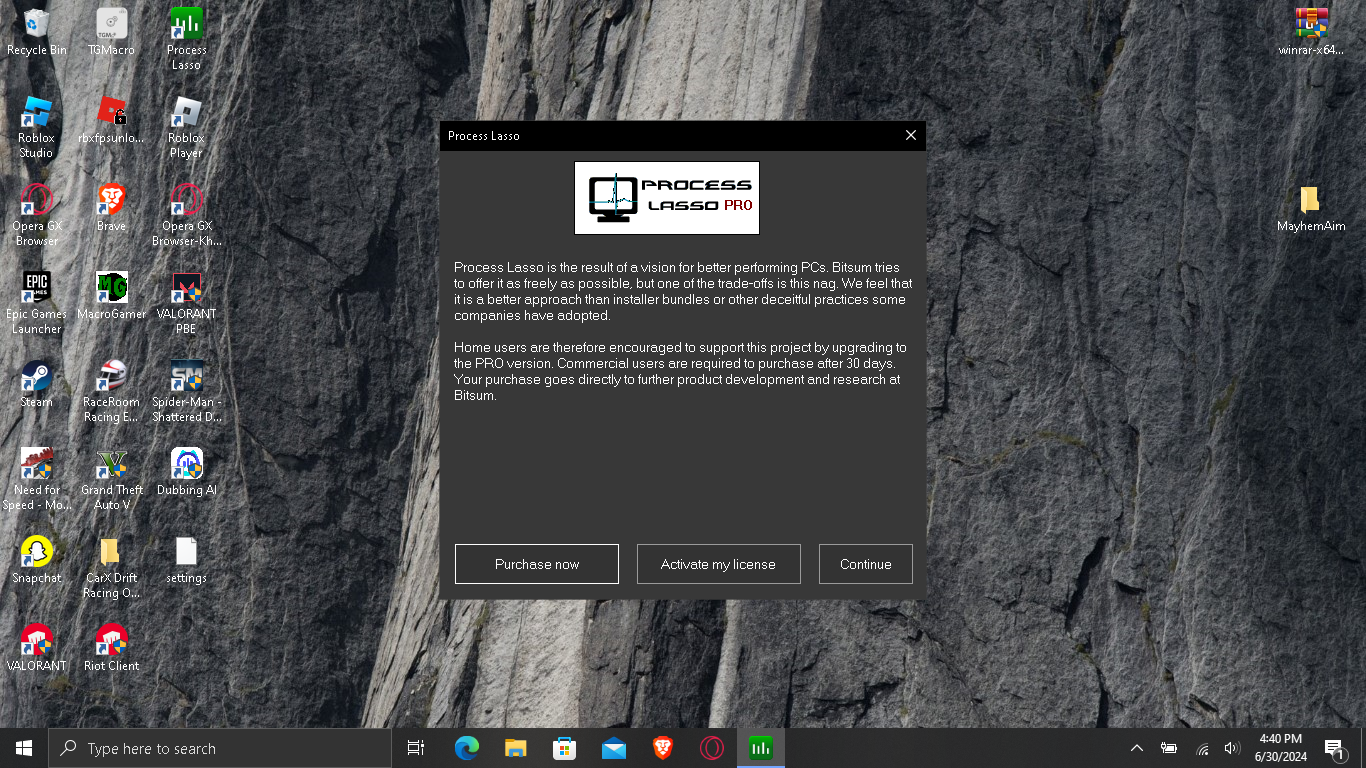Screen dimensions: 1366x768
Task: Select the Epic Games Launcher icon
Action: click(x=37, y=303)
